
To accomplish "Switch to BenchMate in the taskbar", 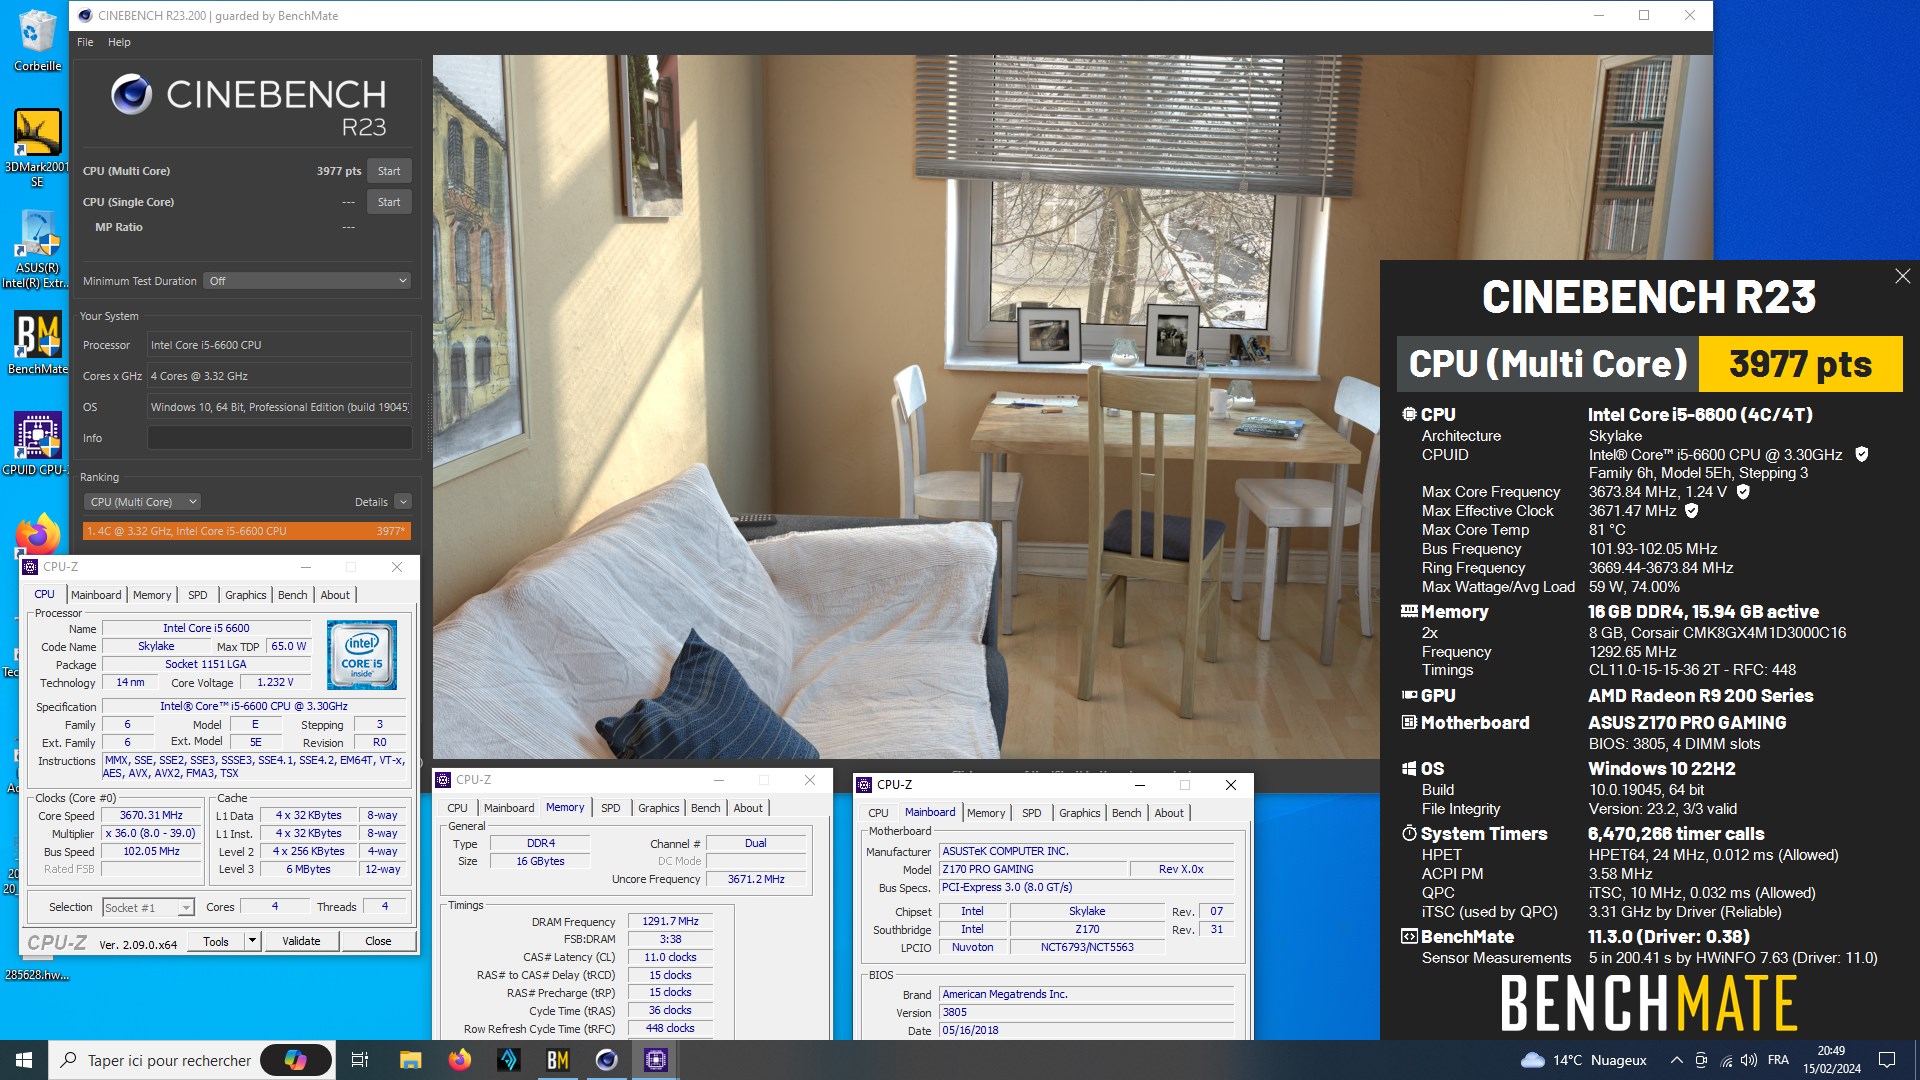I will coord(558,1060).
